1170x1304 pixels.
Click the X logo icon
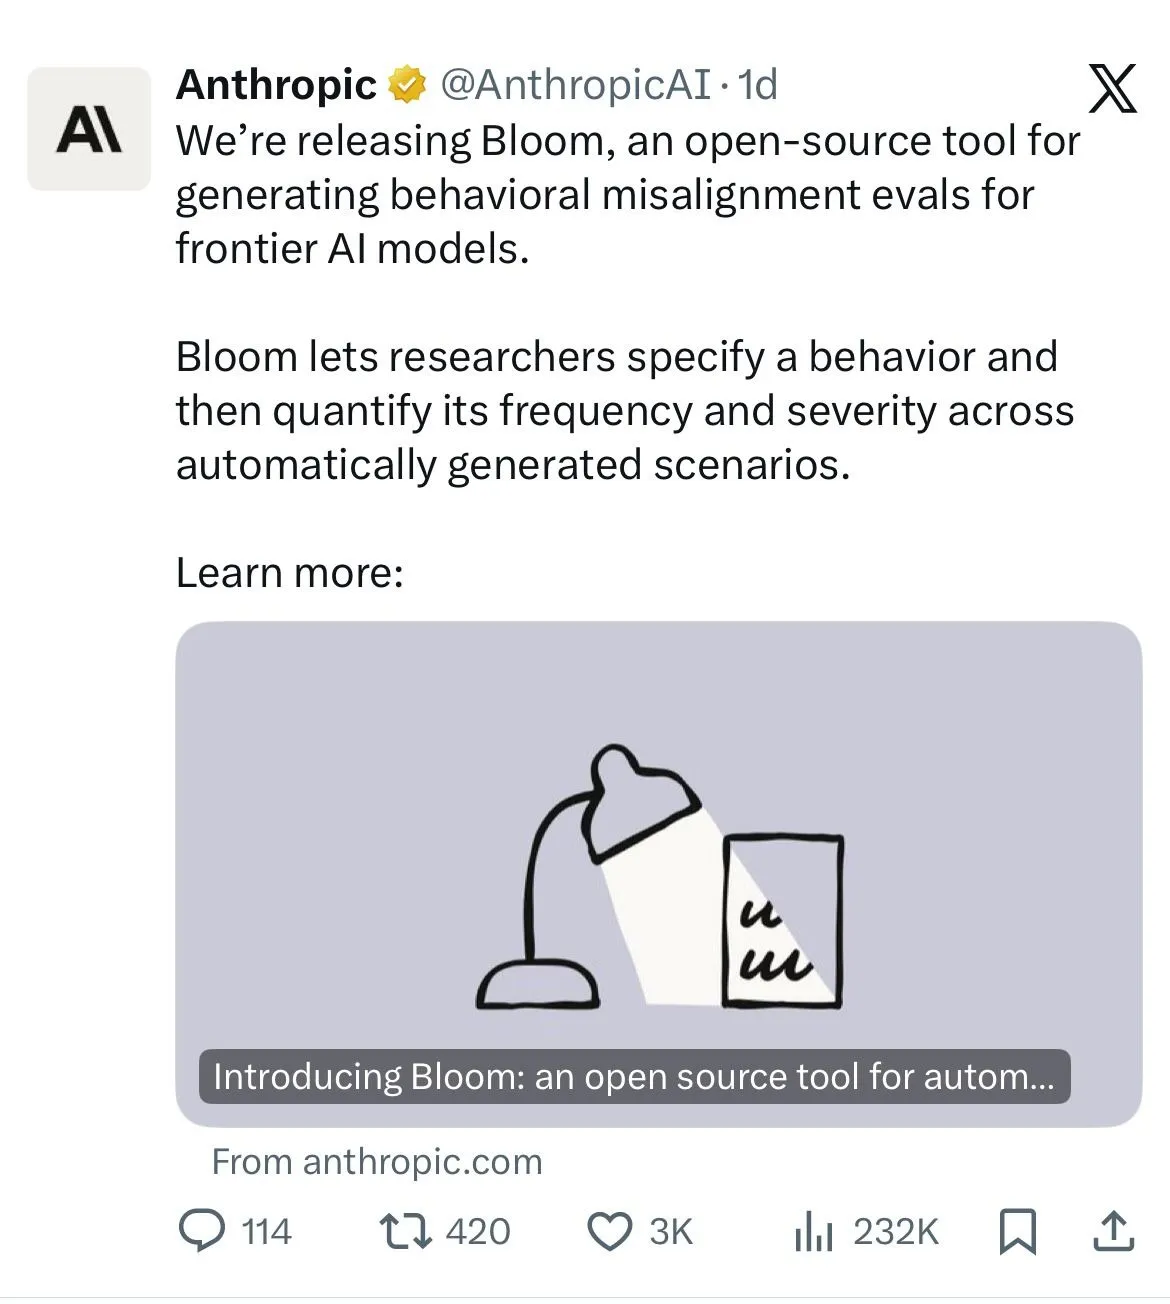point(1112,89)
